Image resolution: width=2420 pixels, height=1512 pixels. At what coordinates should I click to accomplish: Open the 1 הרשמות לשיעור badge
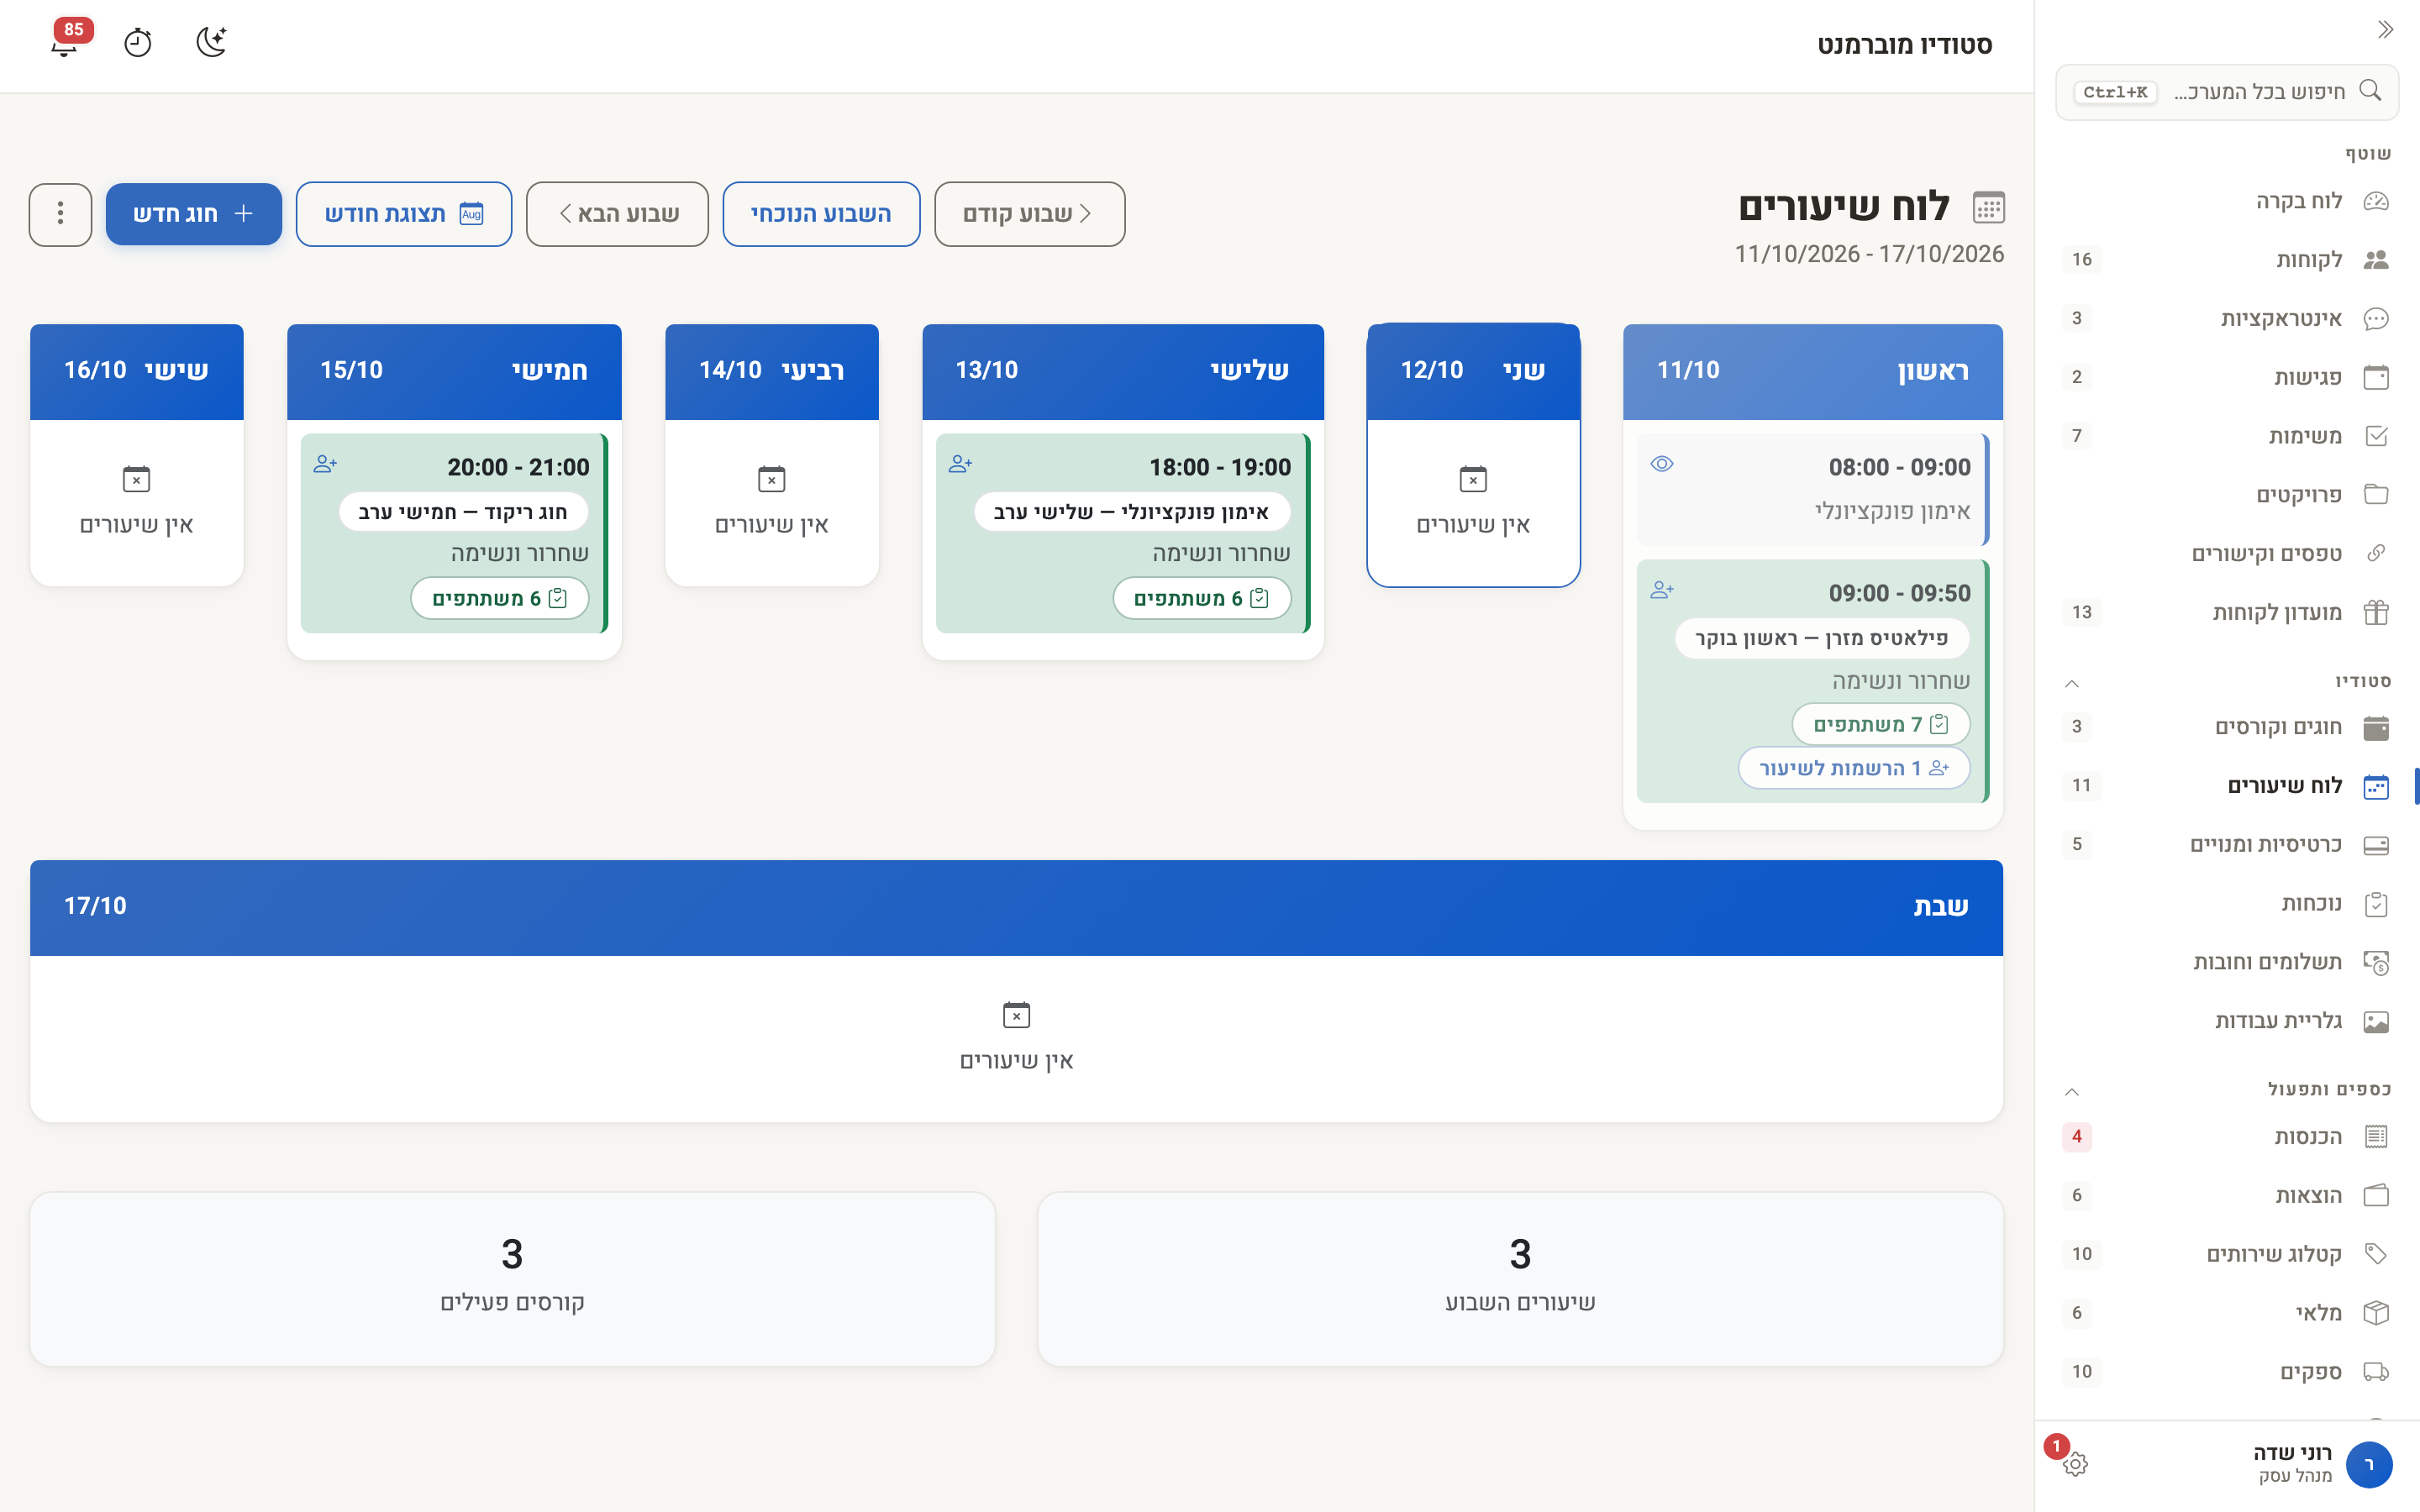click(x=1854, y=768)
